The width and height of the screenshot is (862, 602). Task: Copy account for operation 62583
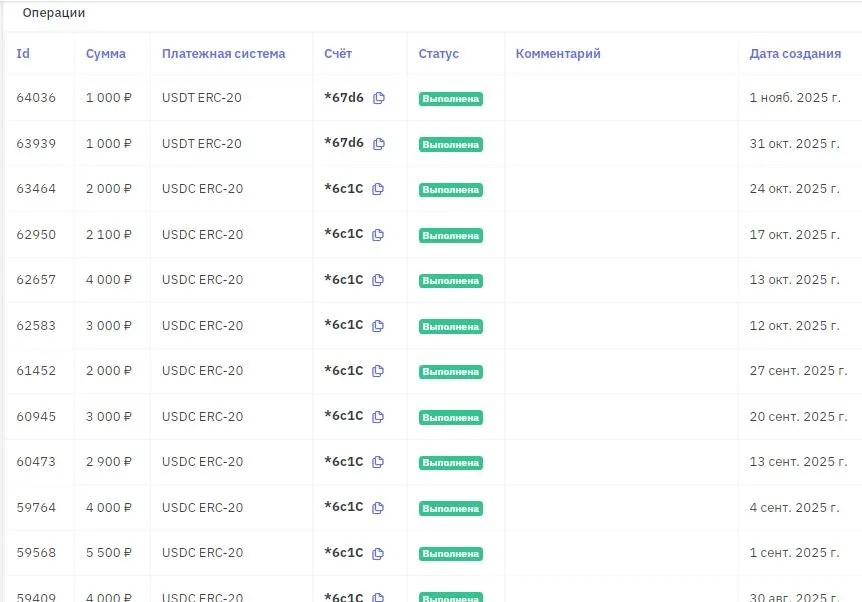point(378,325)
